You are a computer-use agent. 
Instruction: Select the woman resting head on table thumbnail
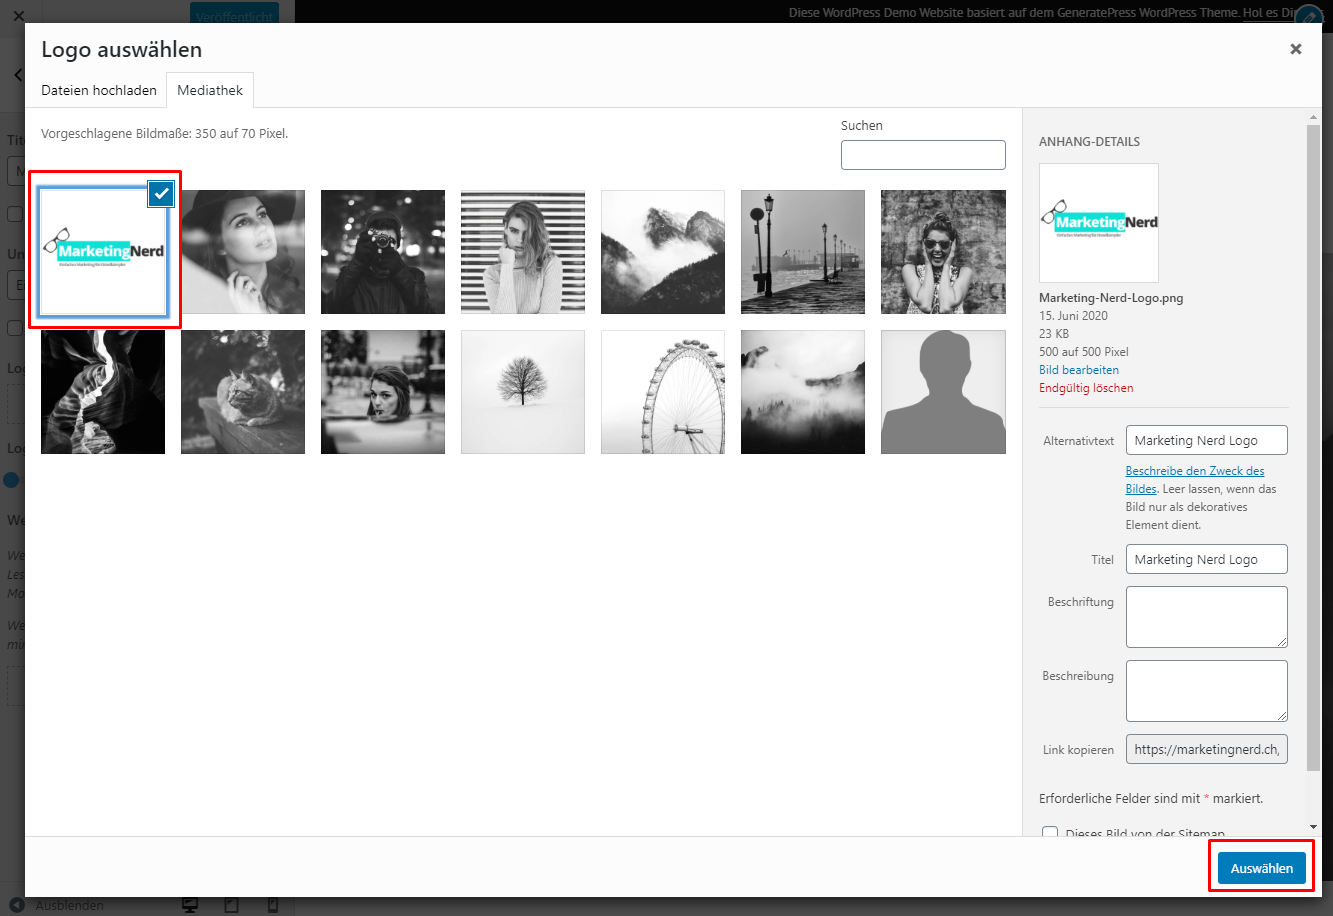(383, 392)
